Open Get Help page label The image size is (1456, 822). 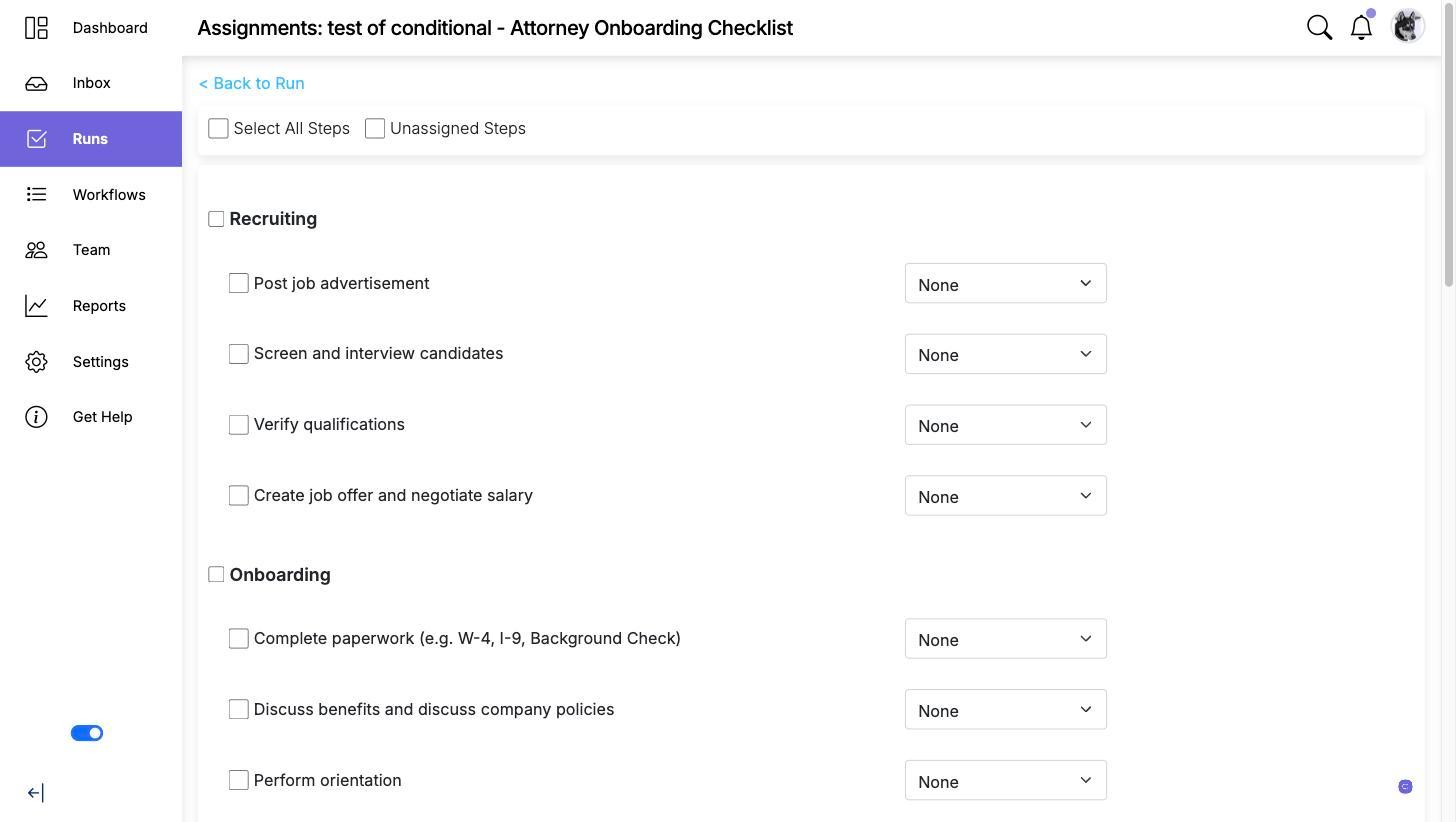[x=102, y=417]
